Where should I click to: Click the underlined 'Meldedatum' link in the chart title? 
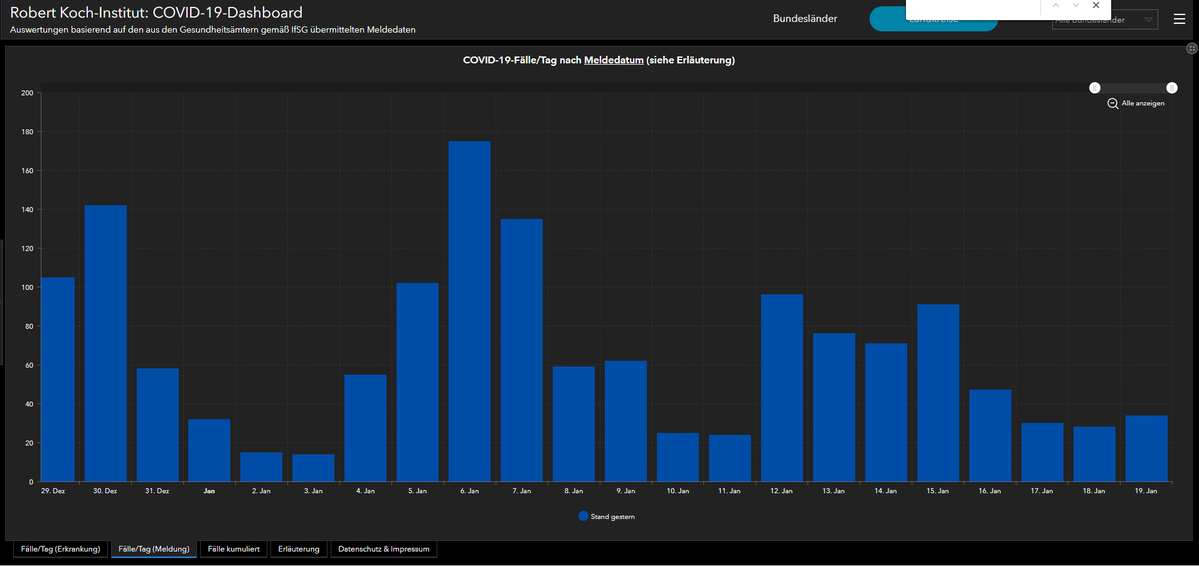pos(613,61)
